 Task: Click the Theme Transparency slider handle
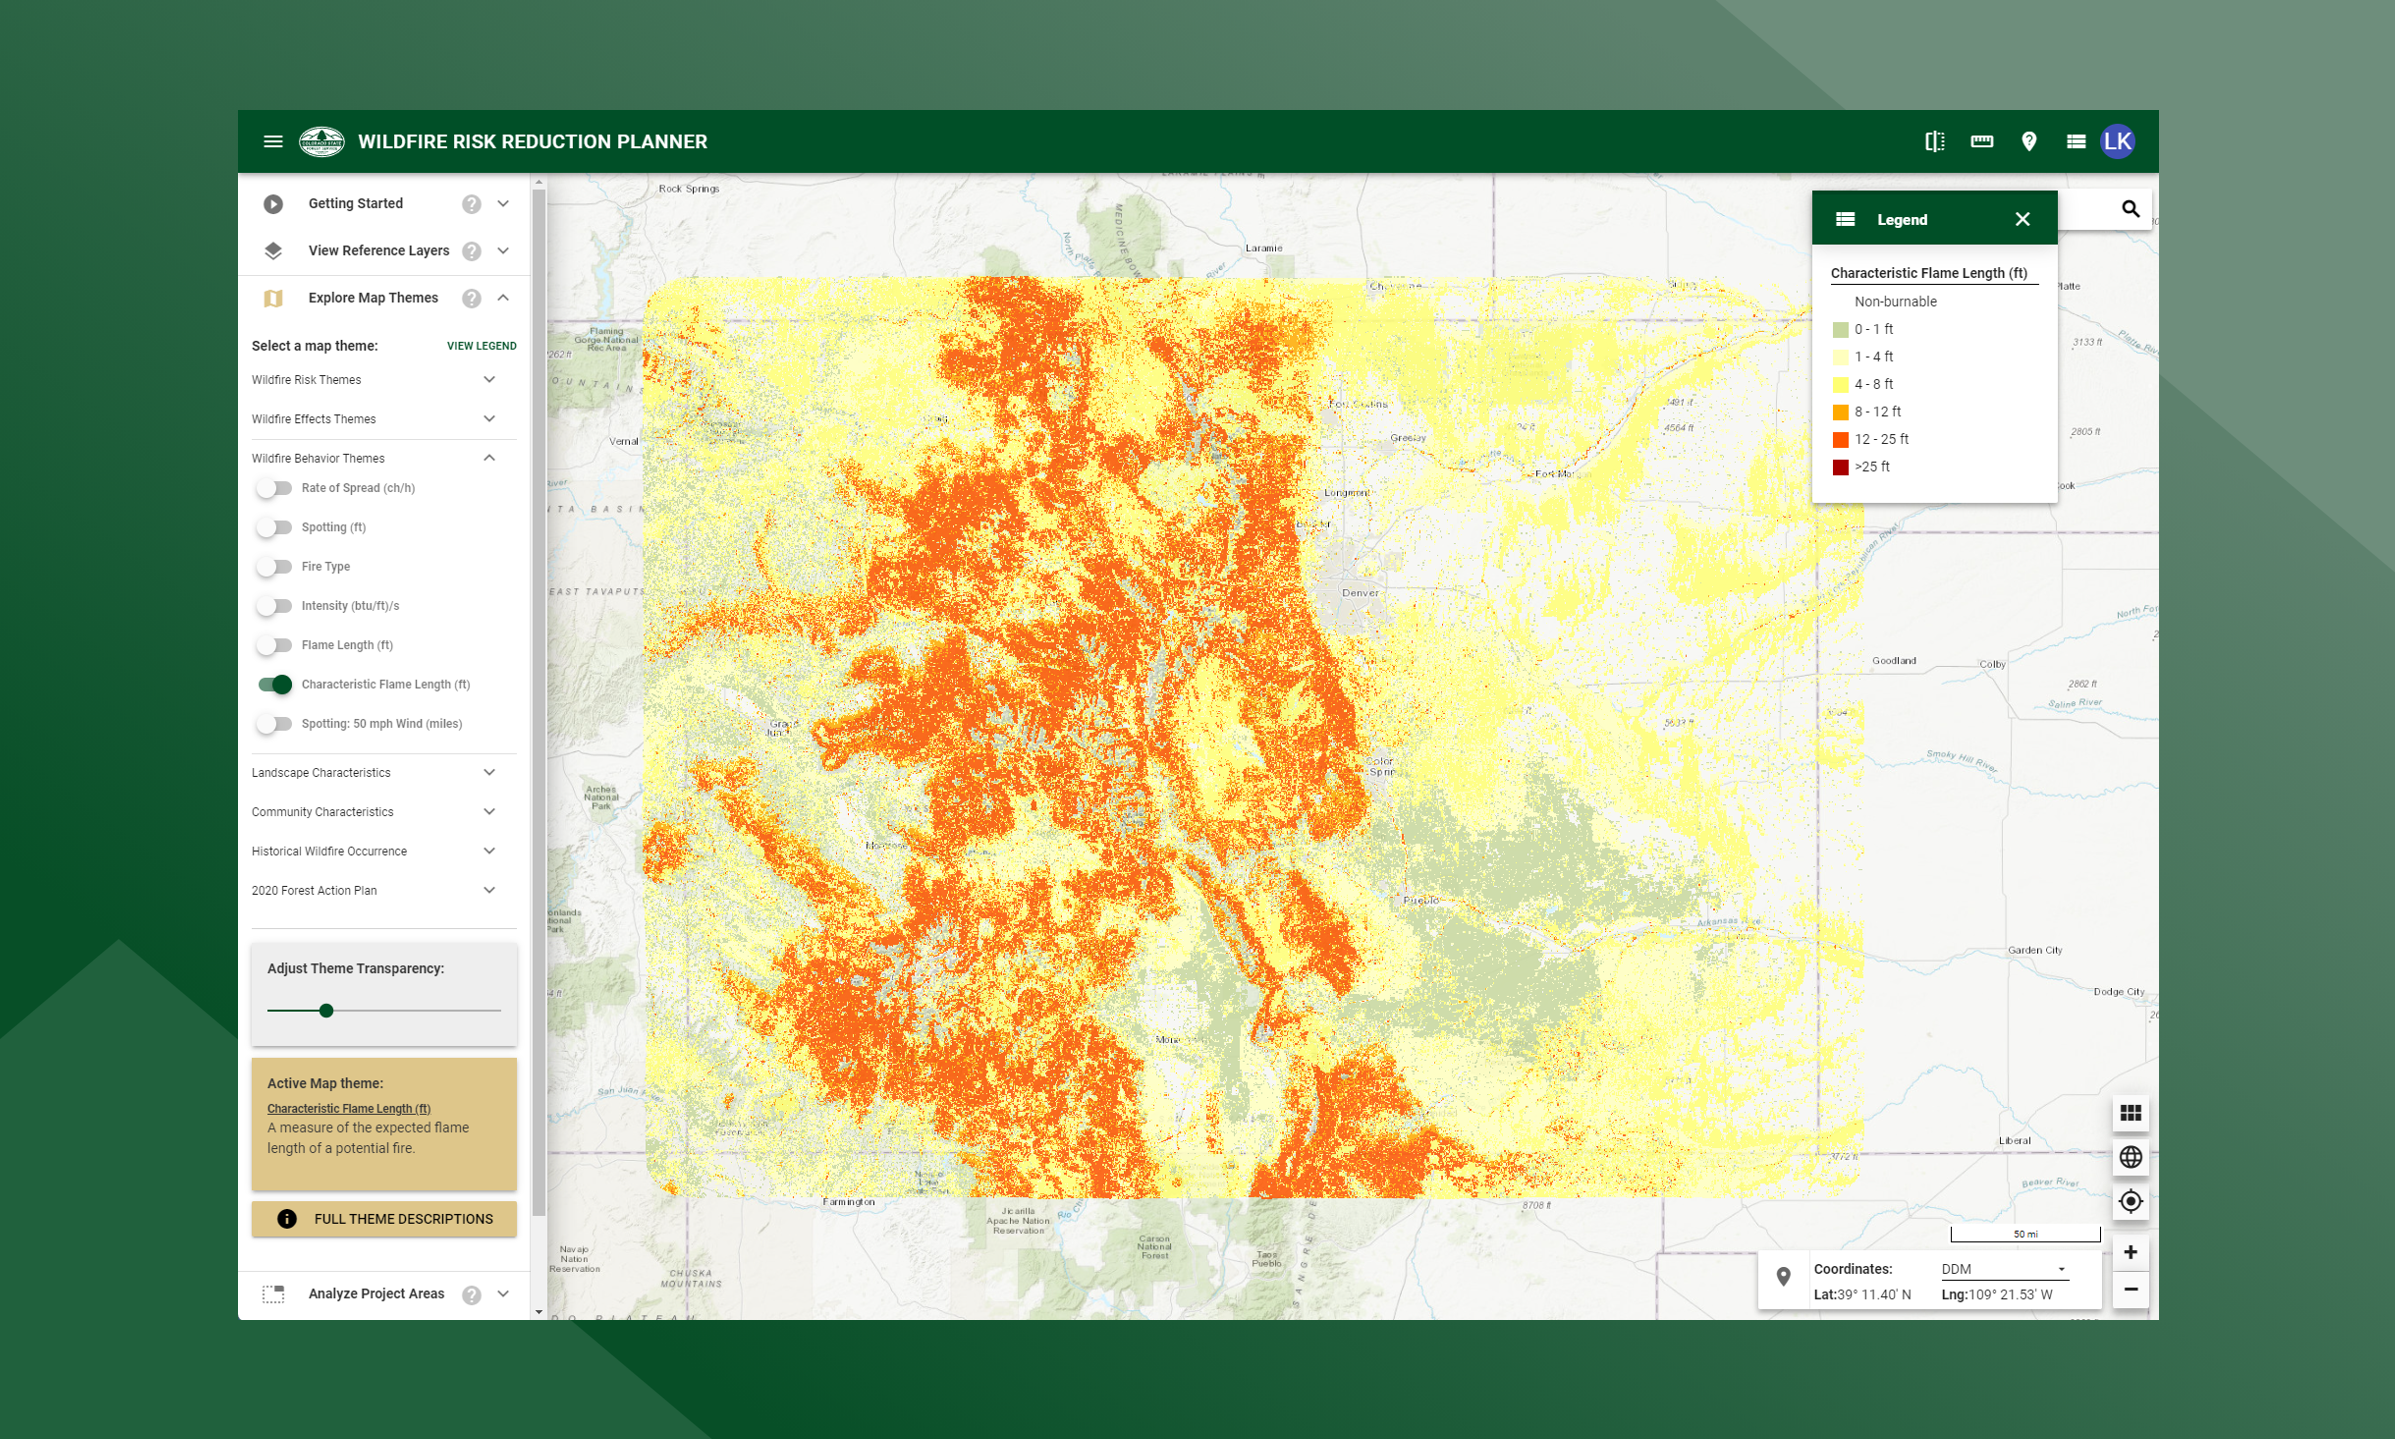(x=326, y=1011)
